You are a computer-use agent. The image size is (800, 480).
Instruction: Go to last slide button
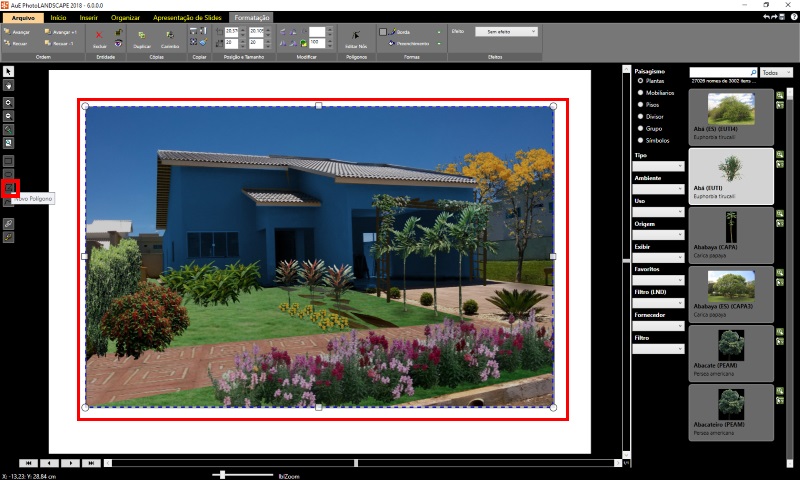click(91, 463)
